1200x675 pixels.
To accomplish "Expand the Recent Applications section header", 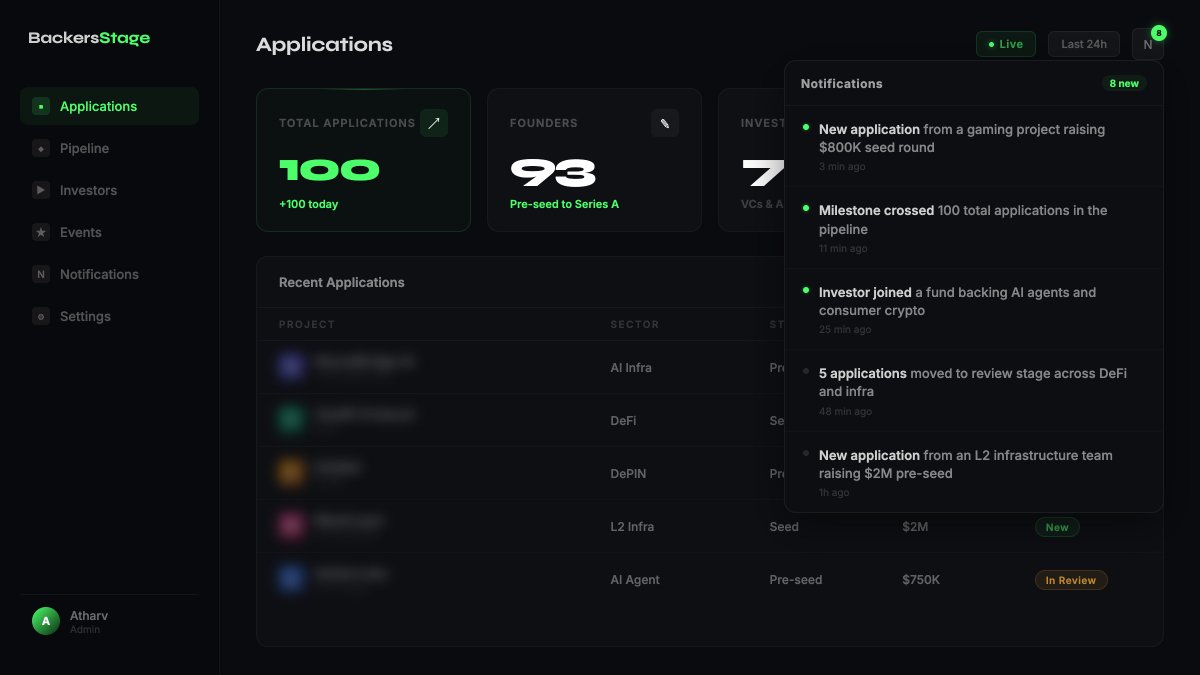I will 341,282.
